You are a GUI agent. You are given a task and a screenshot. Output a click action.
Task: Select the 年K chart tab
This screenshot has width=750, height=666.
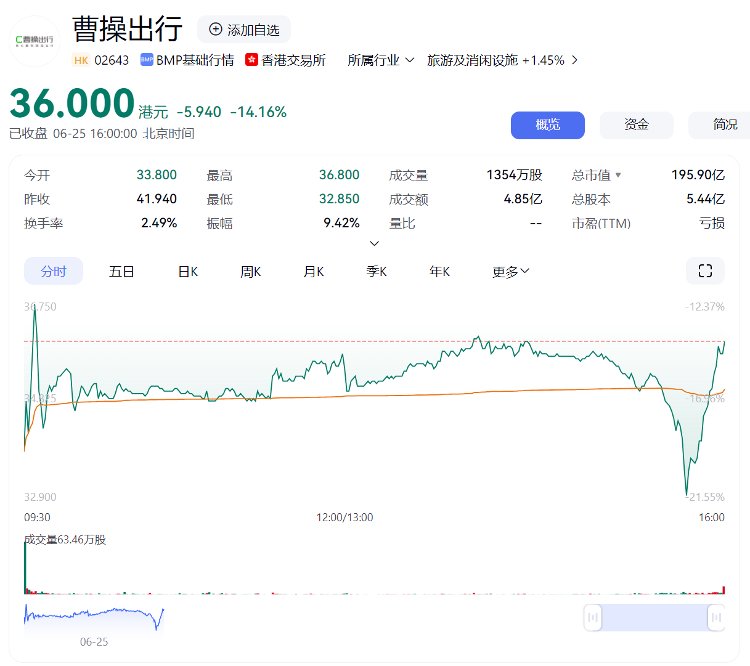[440, 272]
